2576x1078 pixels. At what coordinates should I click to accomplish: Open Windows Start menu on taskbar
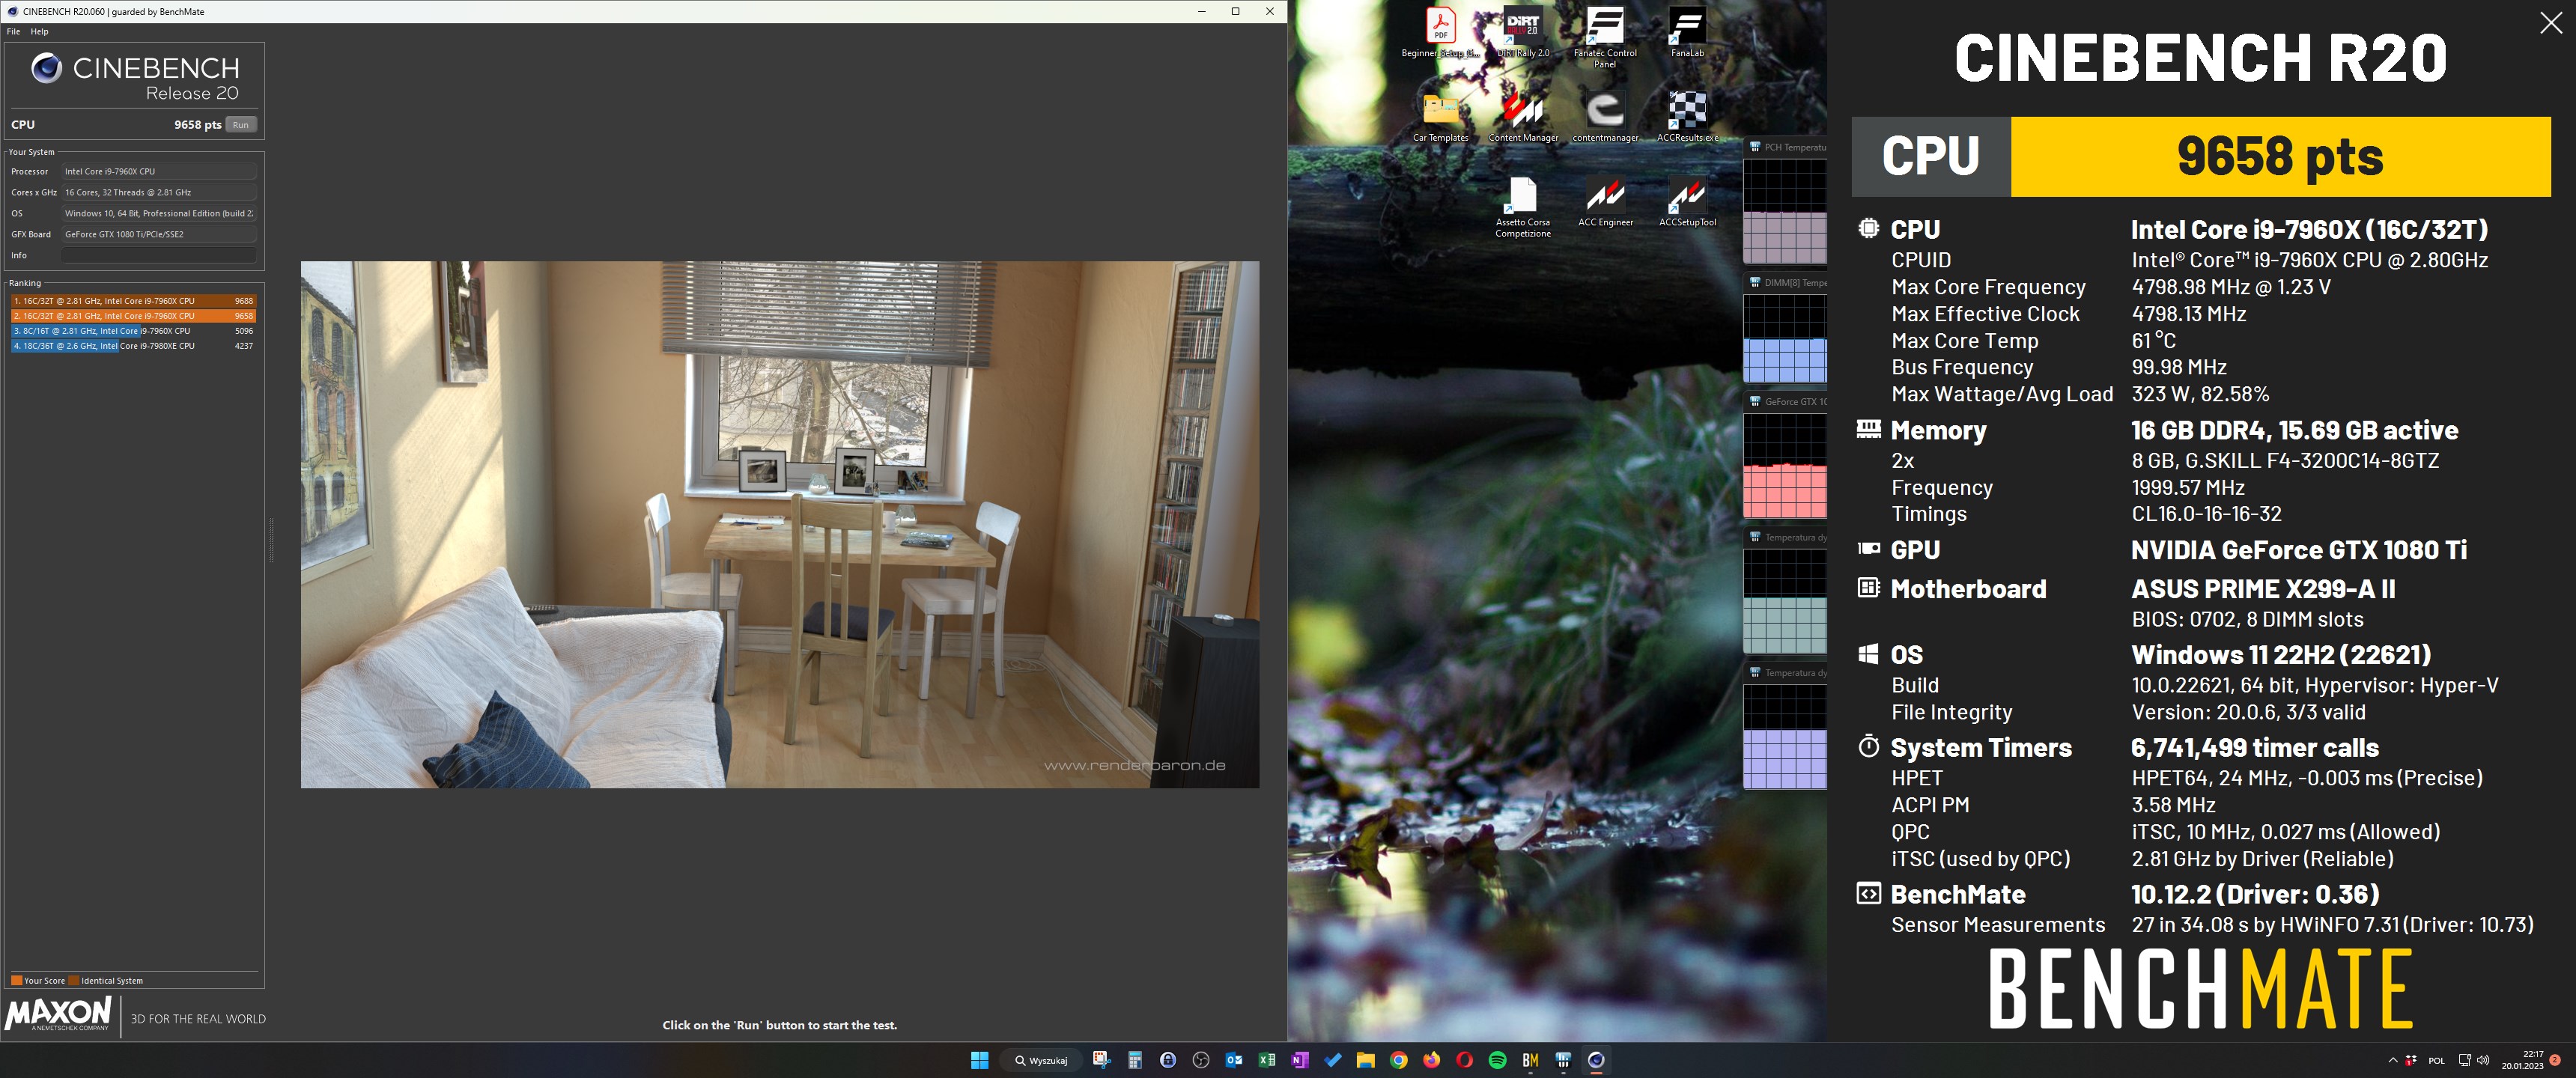(x=979, y=1060)
